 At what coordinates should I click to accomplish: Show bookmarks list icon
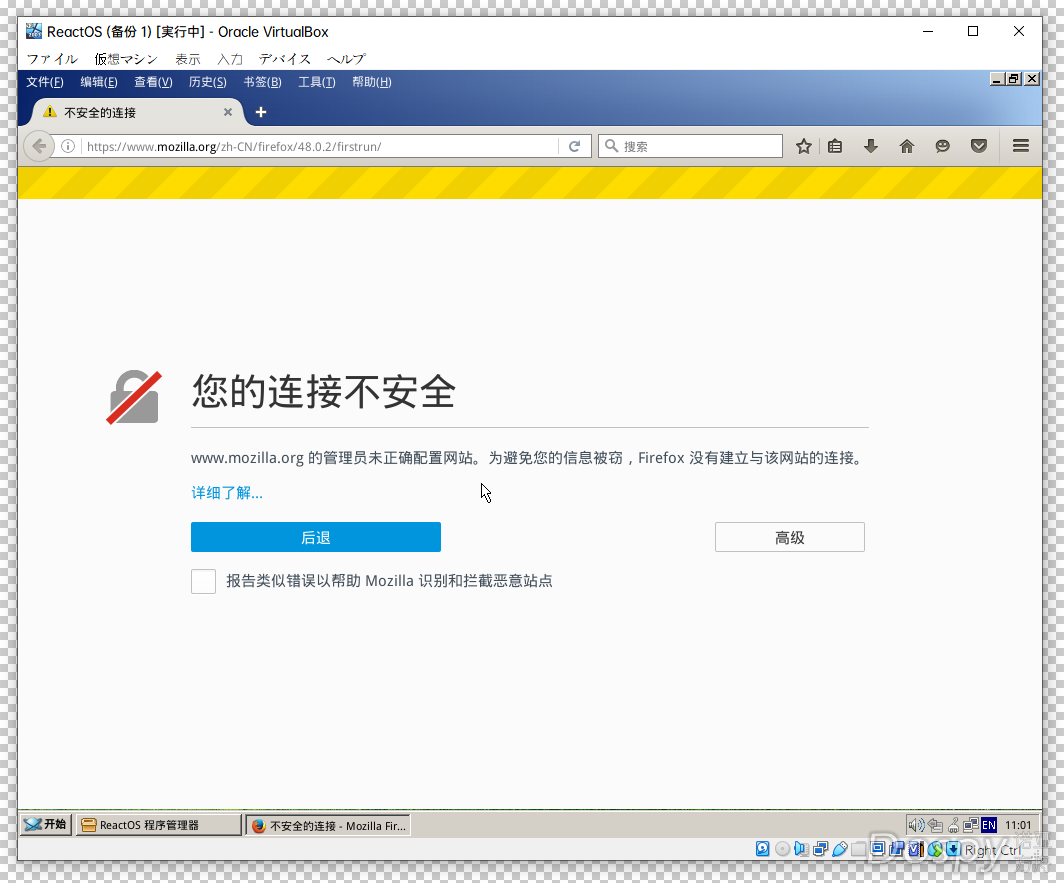[835, 146]
